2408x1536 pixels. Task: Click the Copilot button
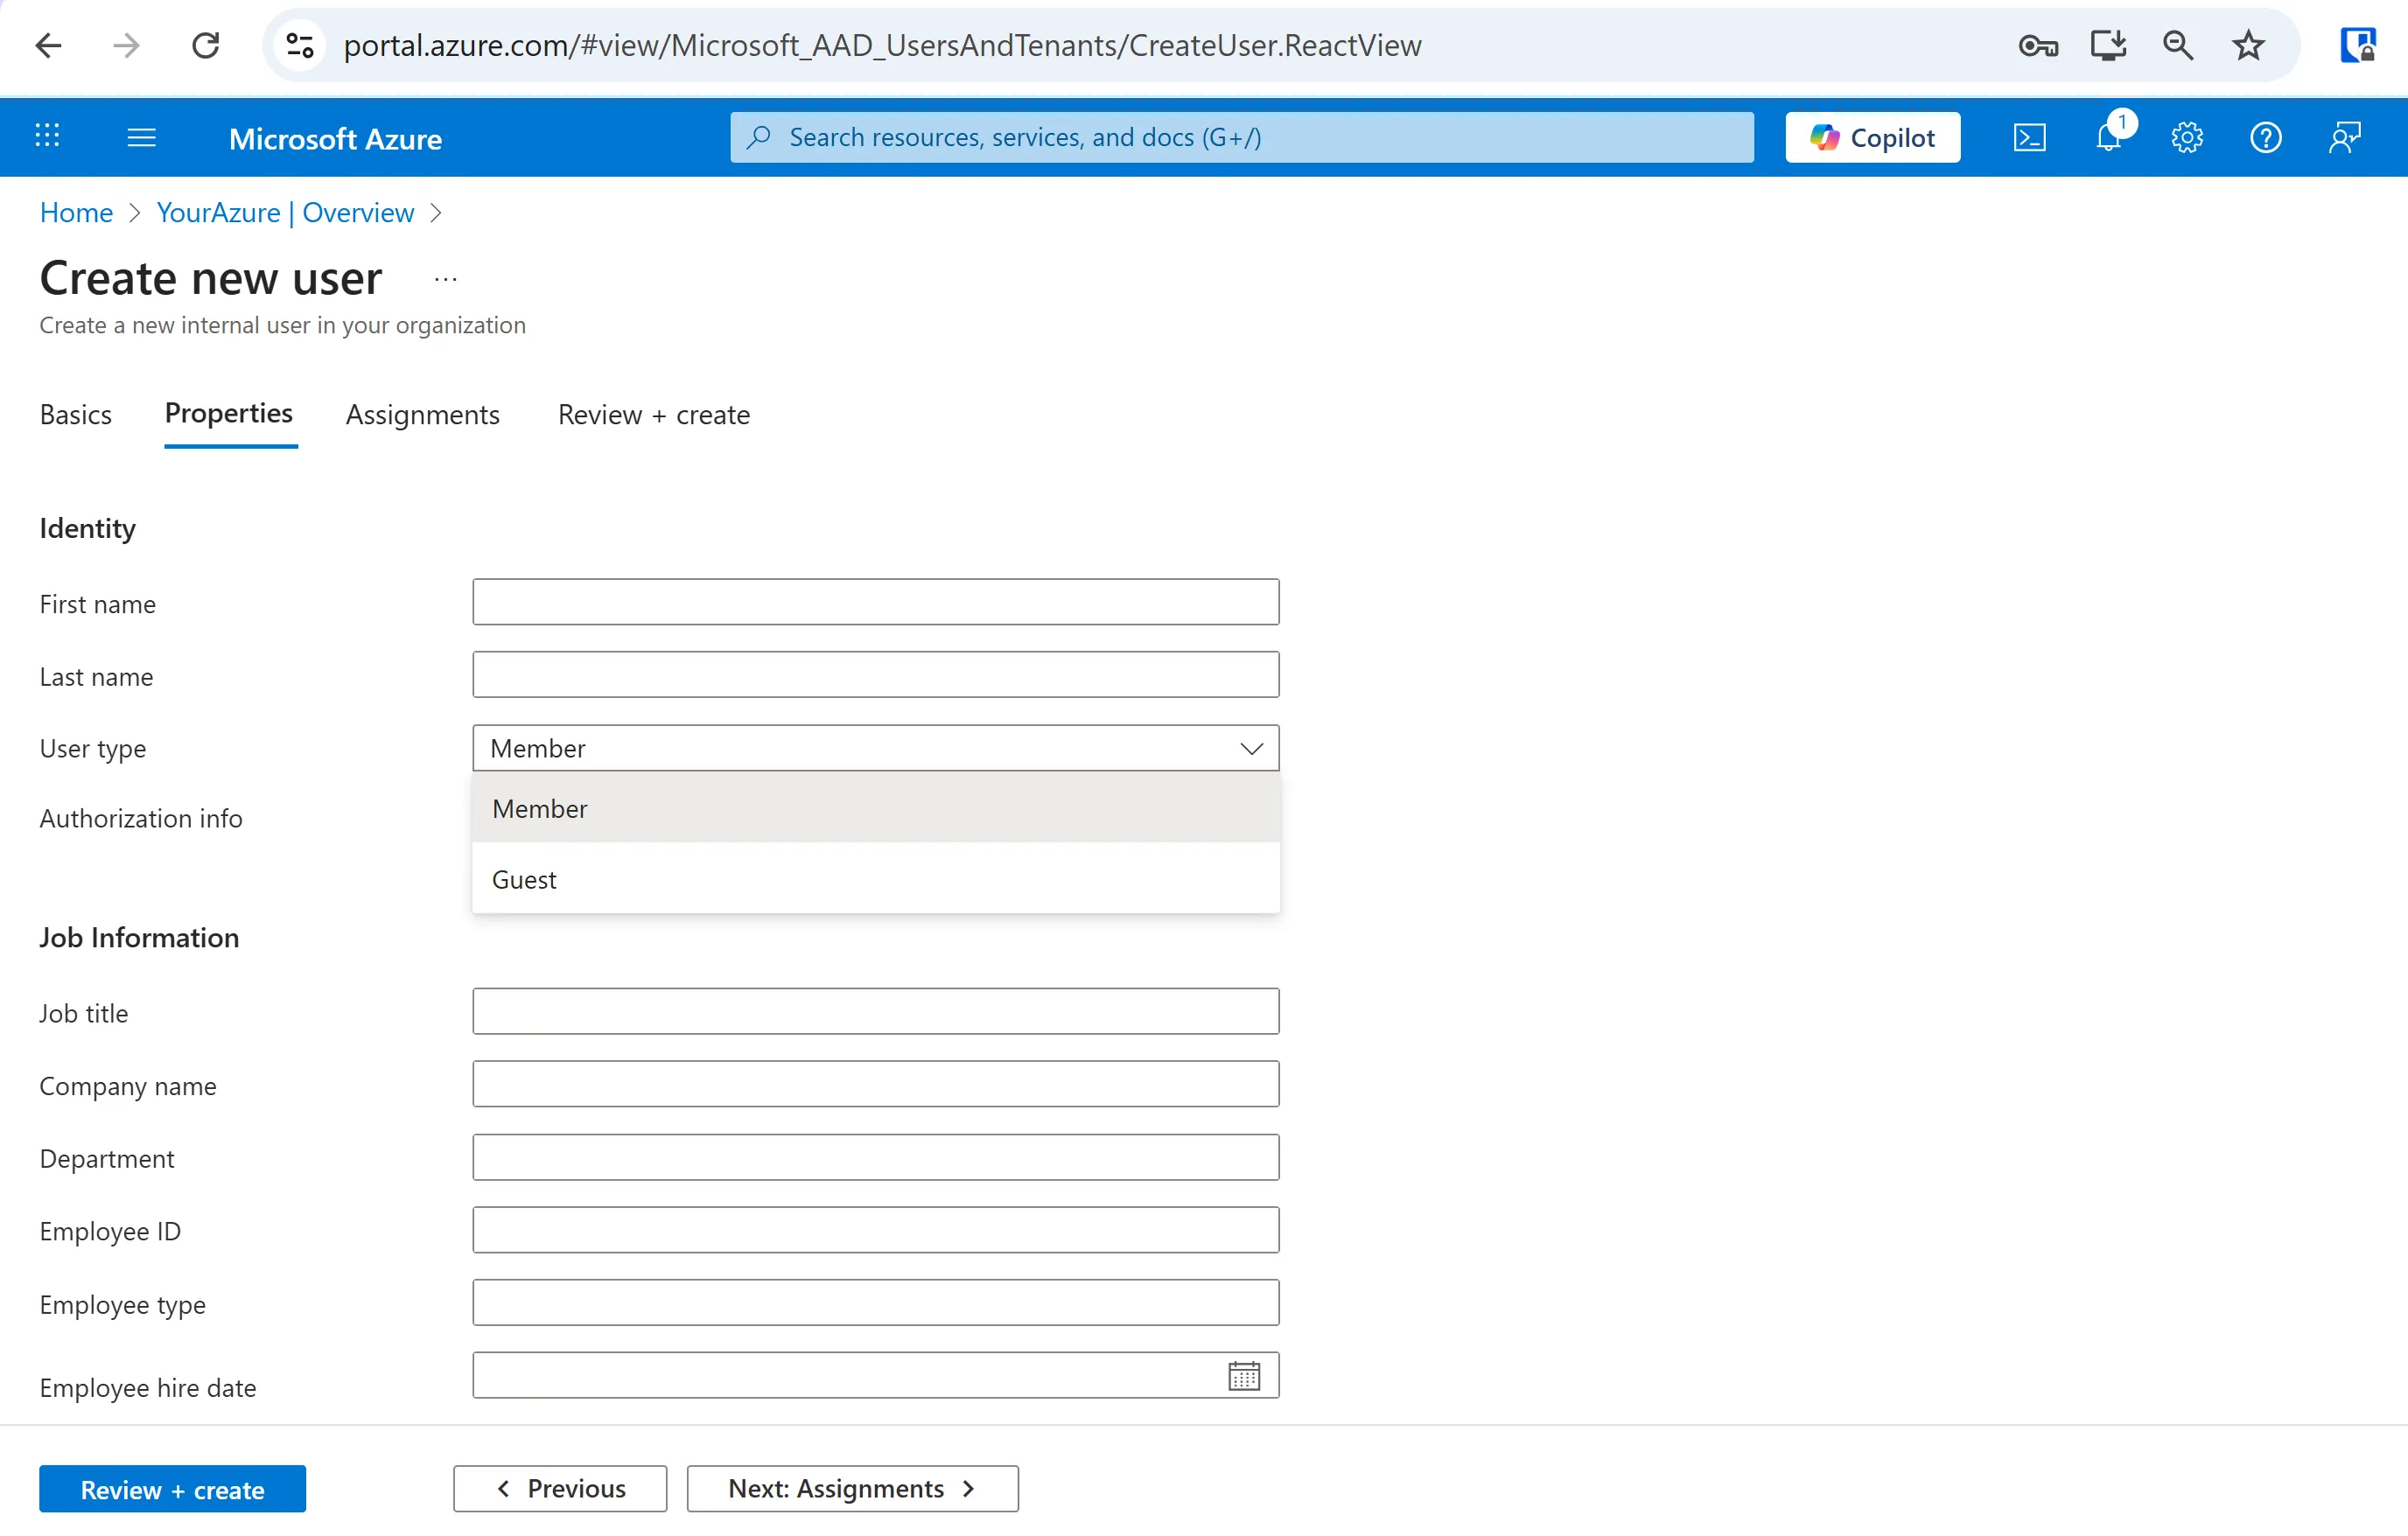[x=1872, y=137]
